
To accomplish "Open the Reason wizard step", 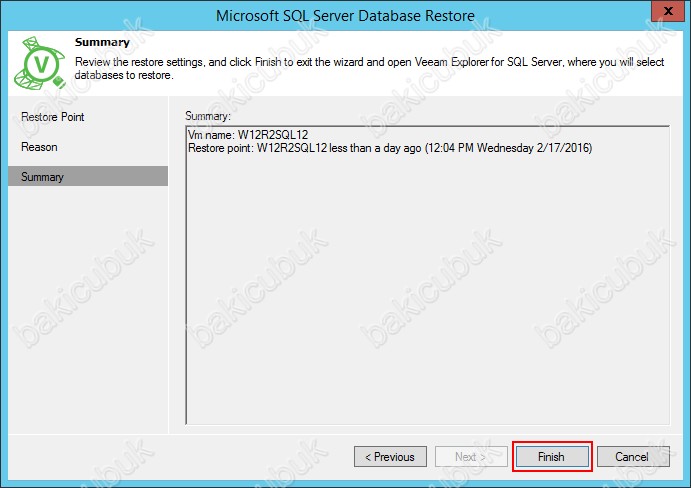I will click(x=39, y=147).
